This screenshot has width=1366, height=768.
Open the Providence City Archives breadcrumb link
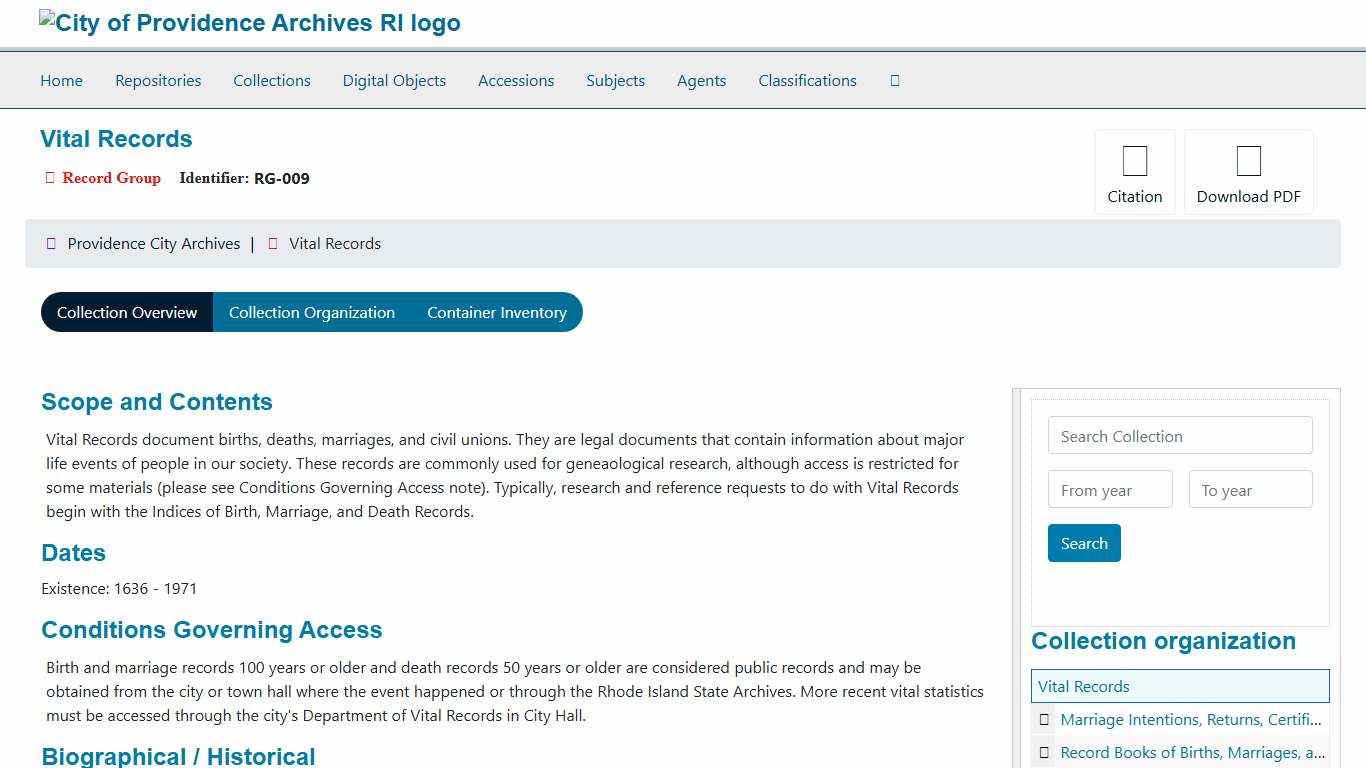[x=154, y=244]
